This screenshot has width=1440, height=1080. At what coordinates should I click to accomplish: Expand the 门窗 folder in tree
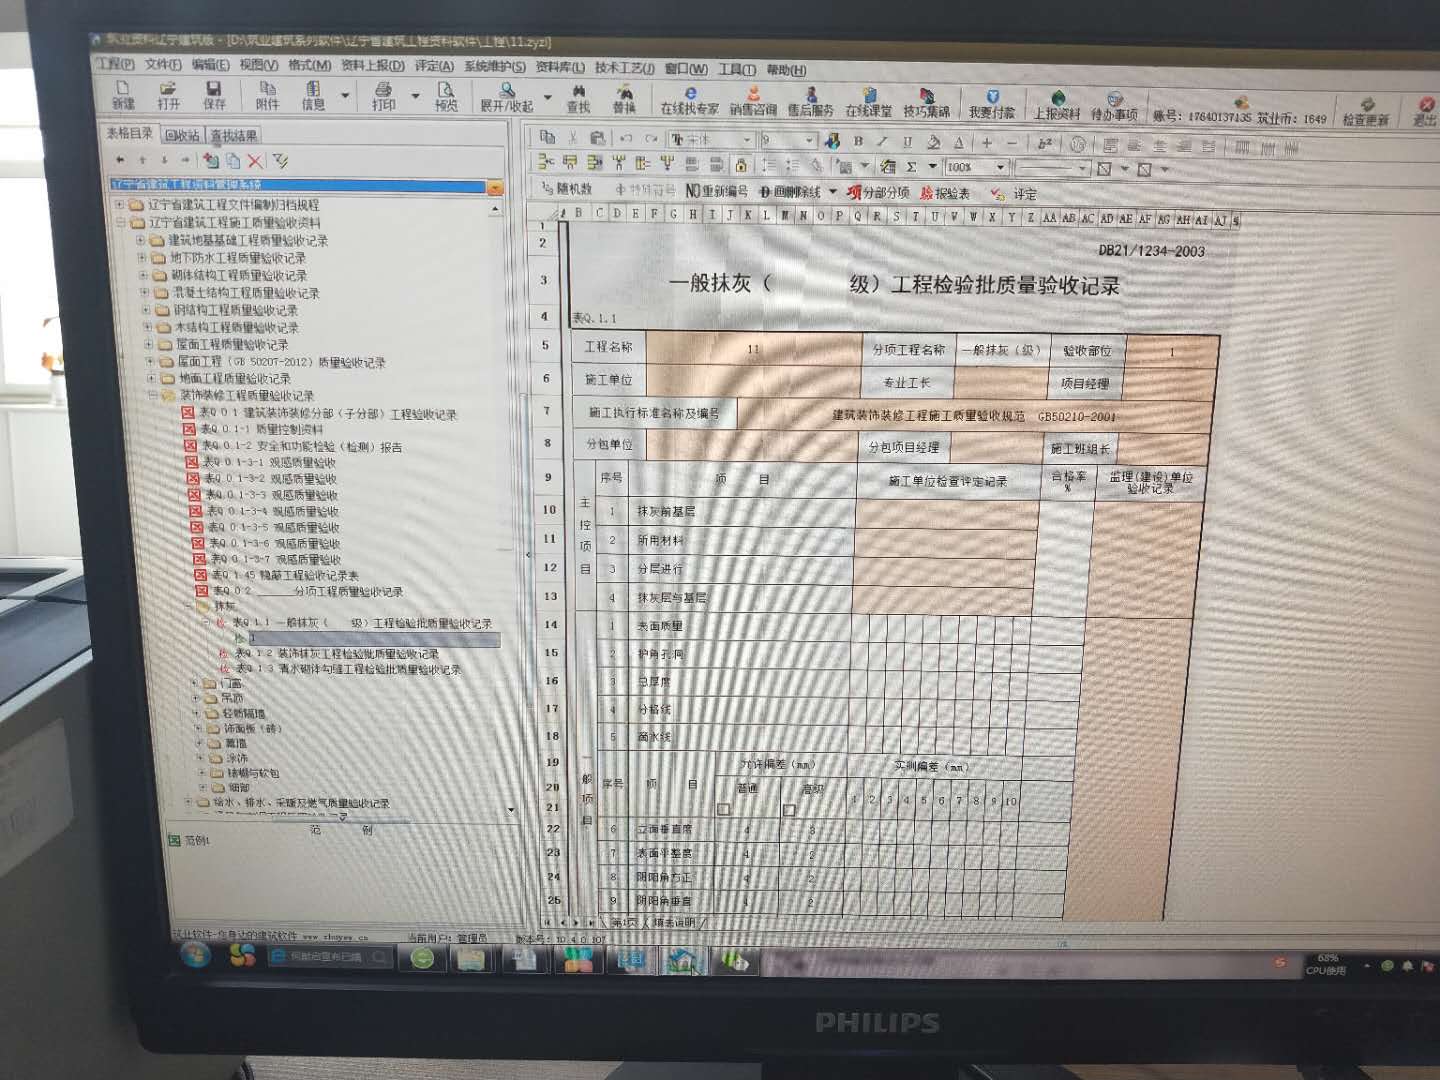[195, 684]
